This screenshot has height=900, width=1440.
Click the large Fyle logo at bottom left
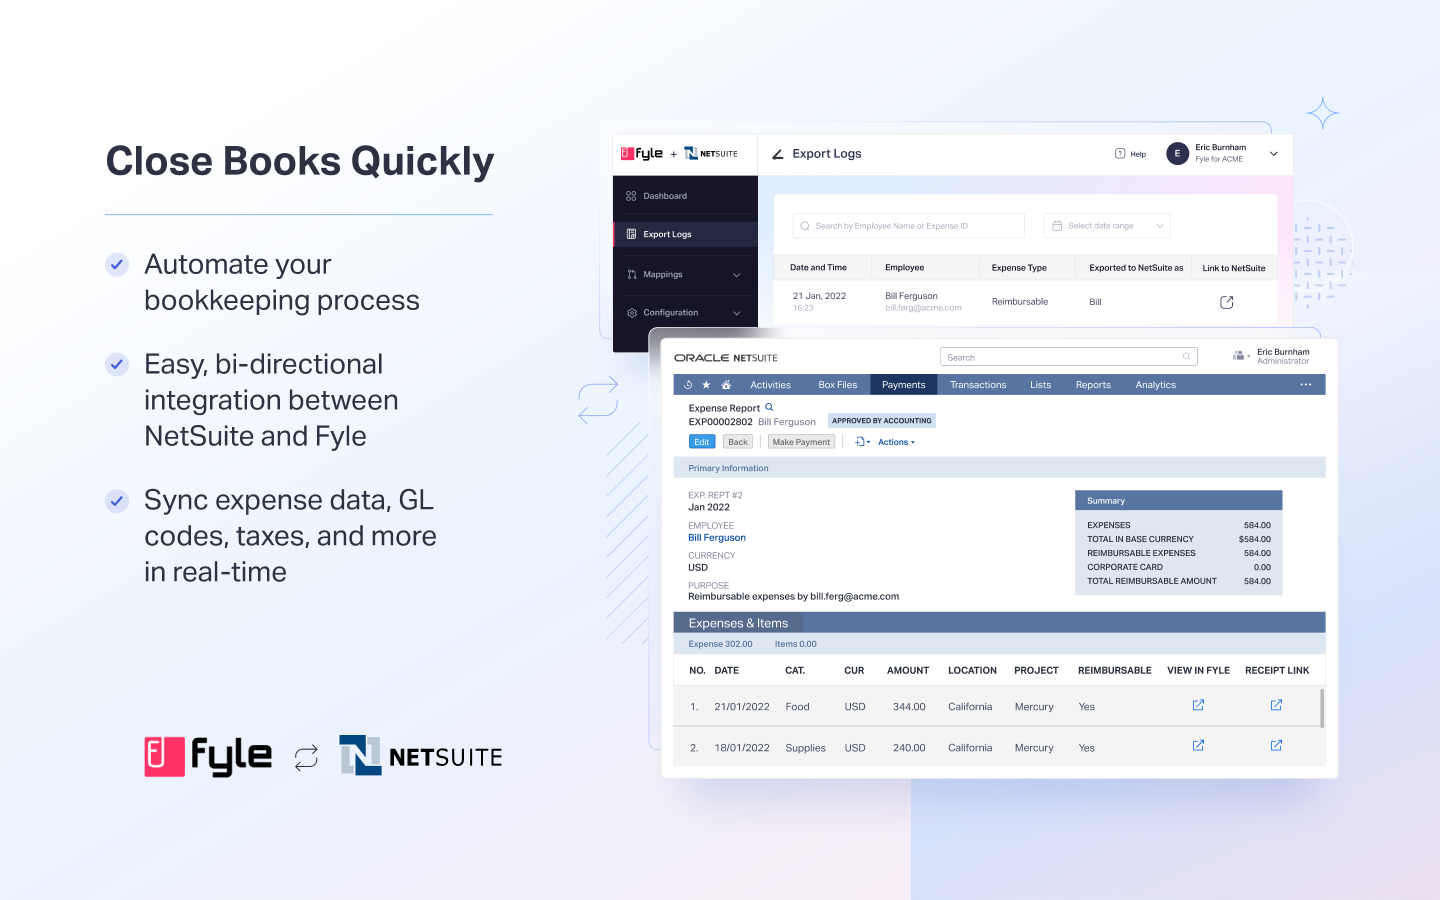(x=208, y=757)
